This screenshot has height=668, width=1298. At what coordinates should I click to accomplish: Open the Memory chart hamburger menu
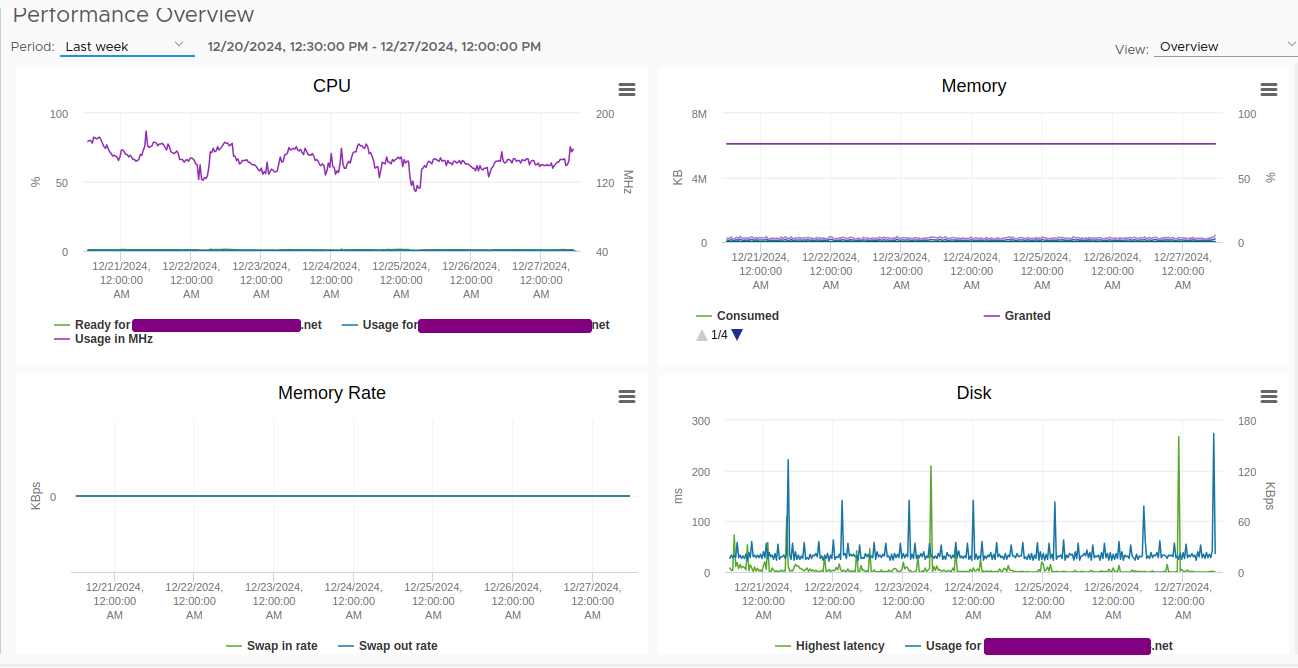pos(1268,90)
